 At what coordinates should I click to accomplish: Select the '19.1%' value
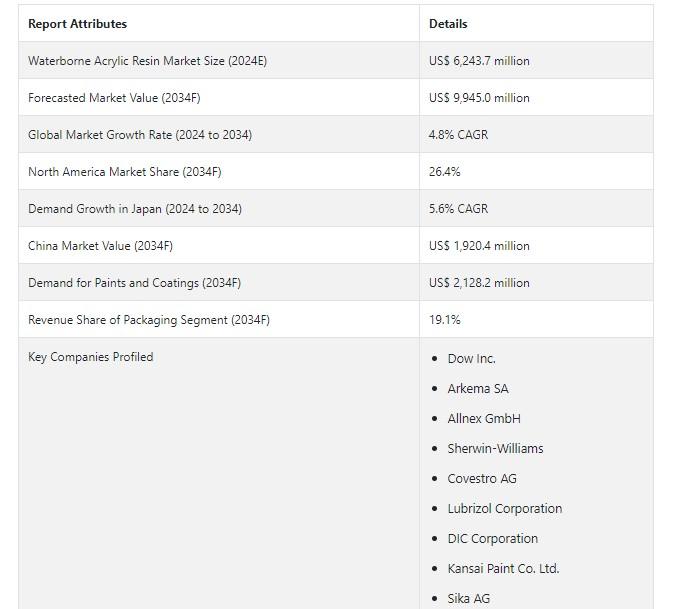coord(445,320)
